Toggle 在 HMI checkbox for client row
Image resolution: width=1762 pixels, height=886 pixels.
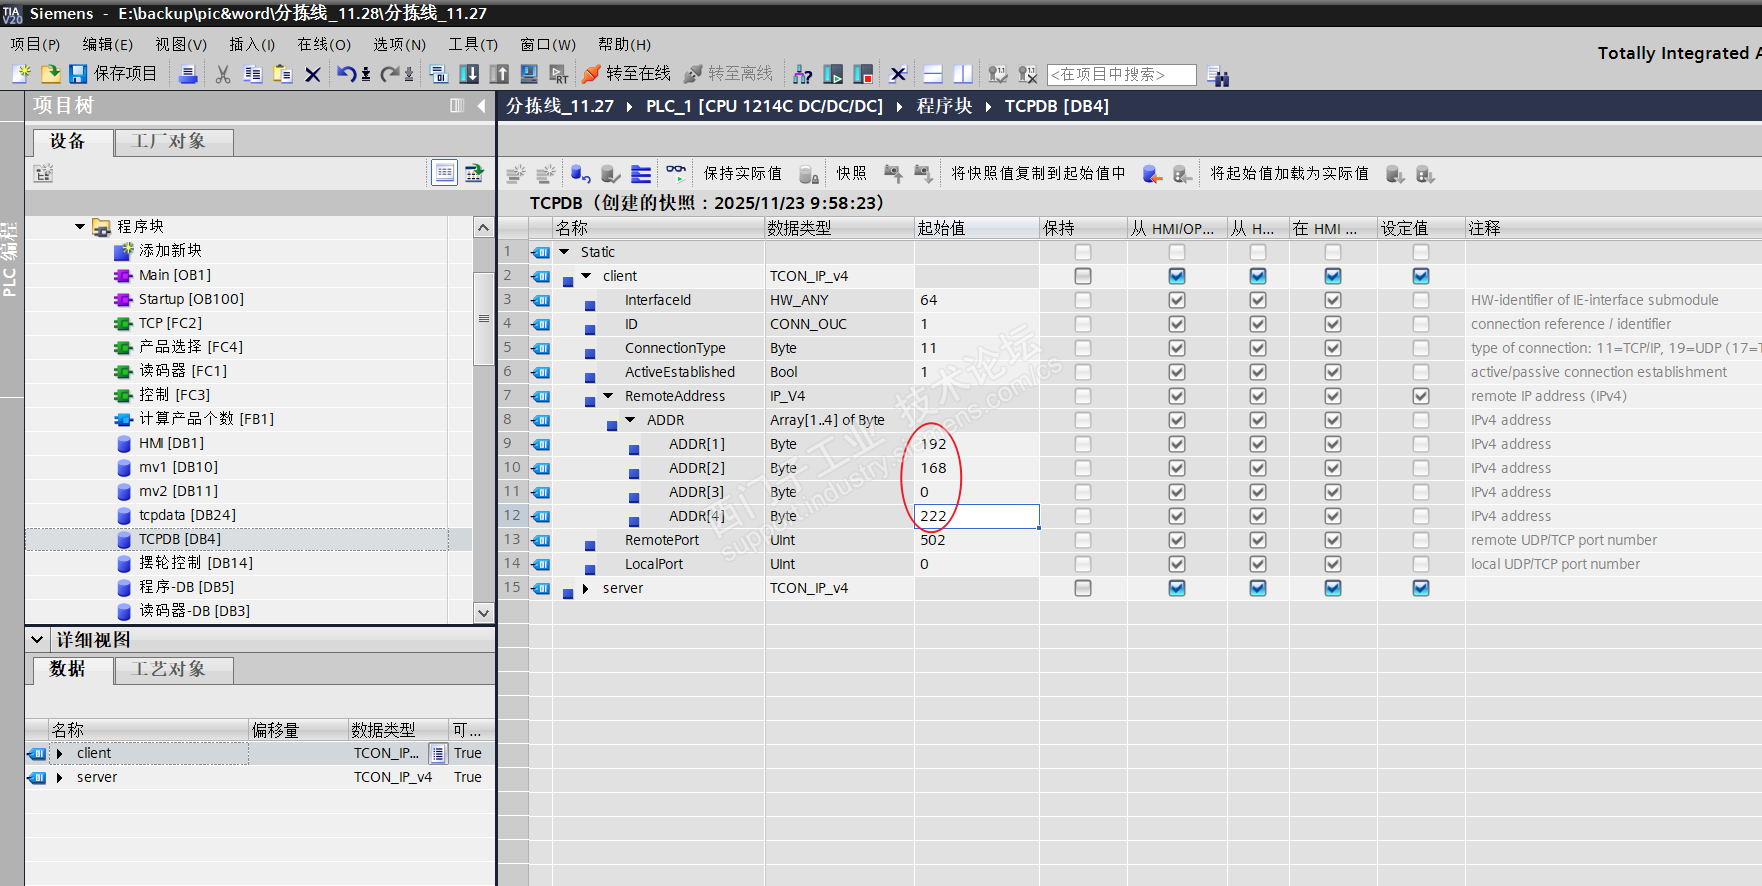(x=1333, y=276)
